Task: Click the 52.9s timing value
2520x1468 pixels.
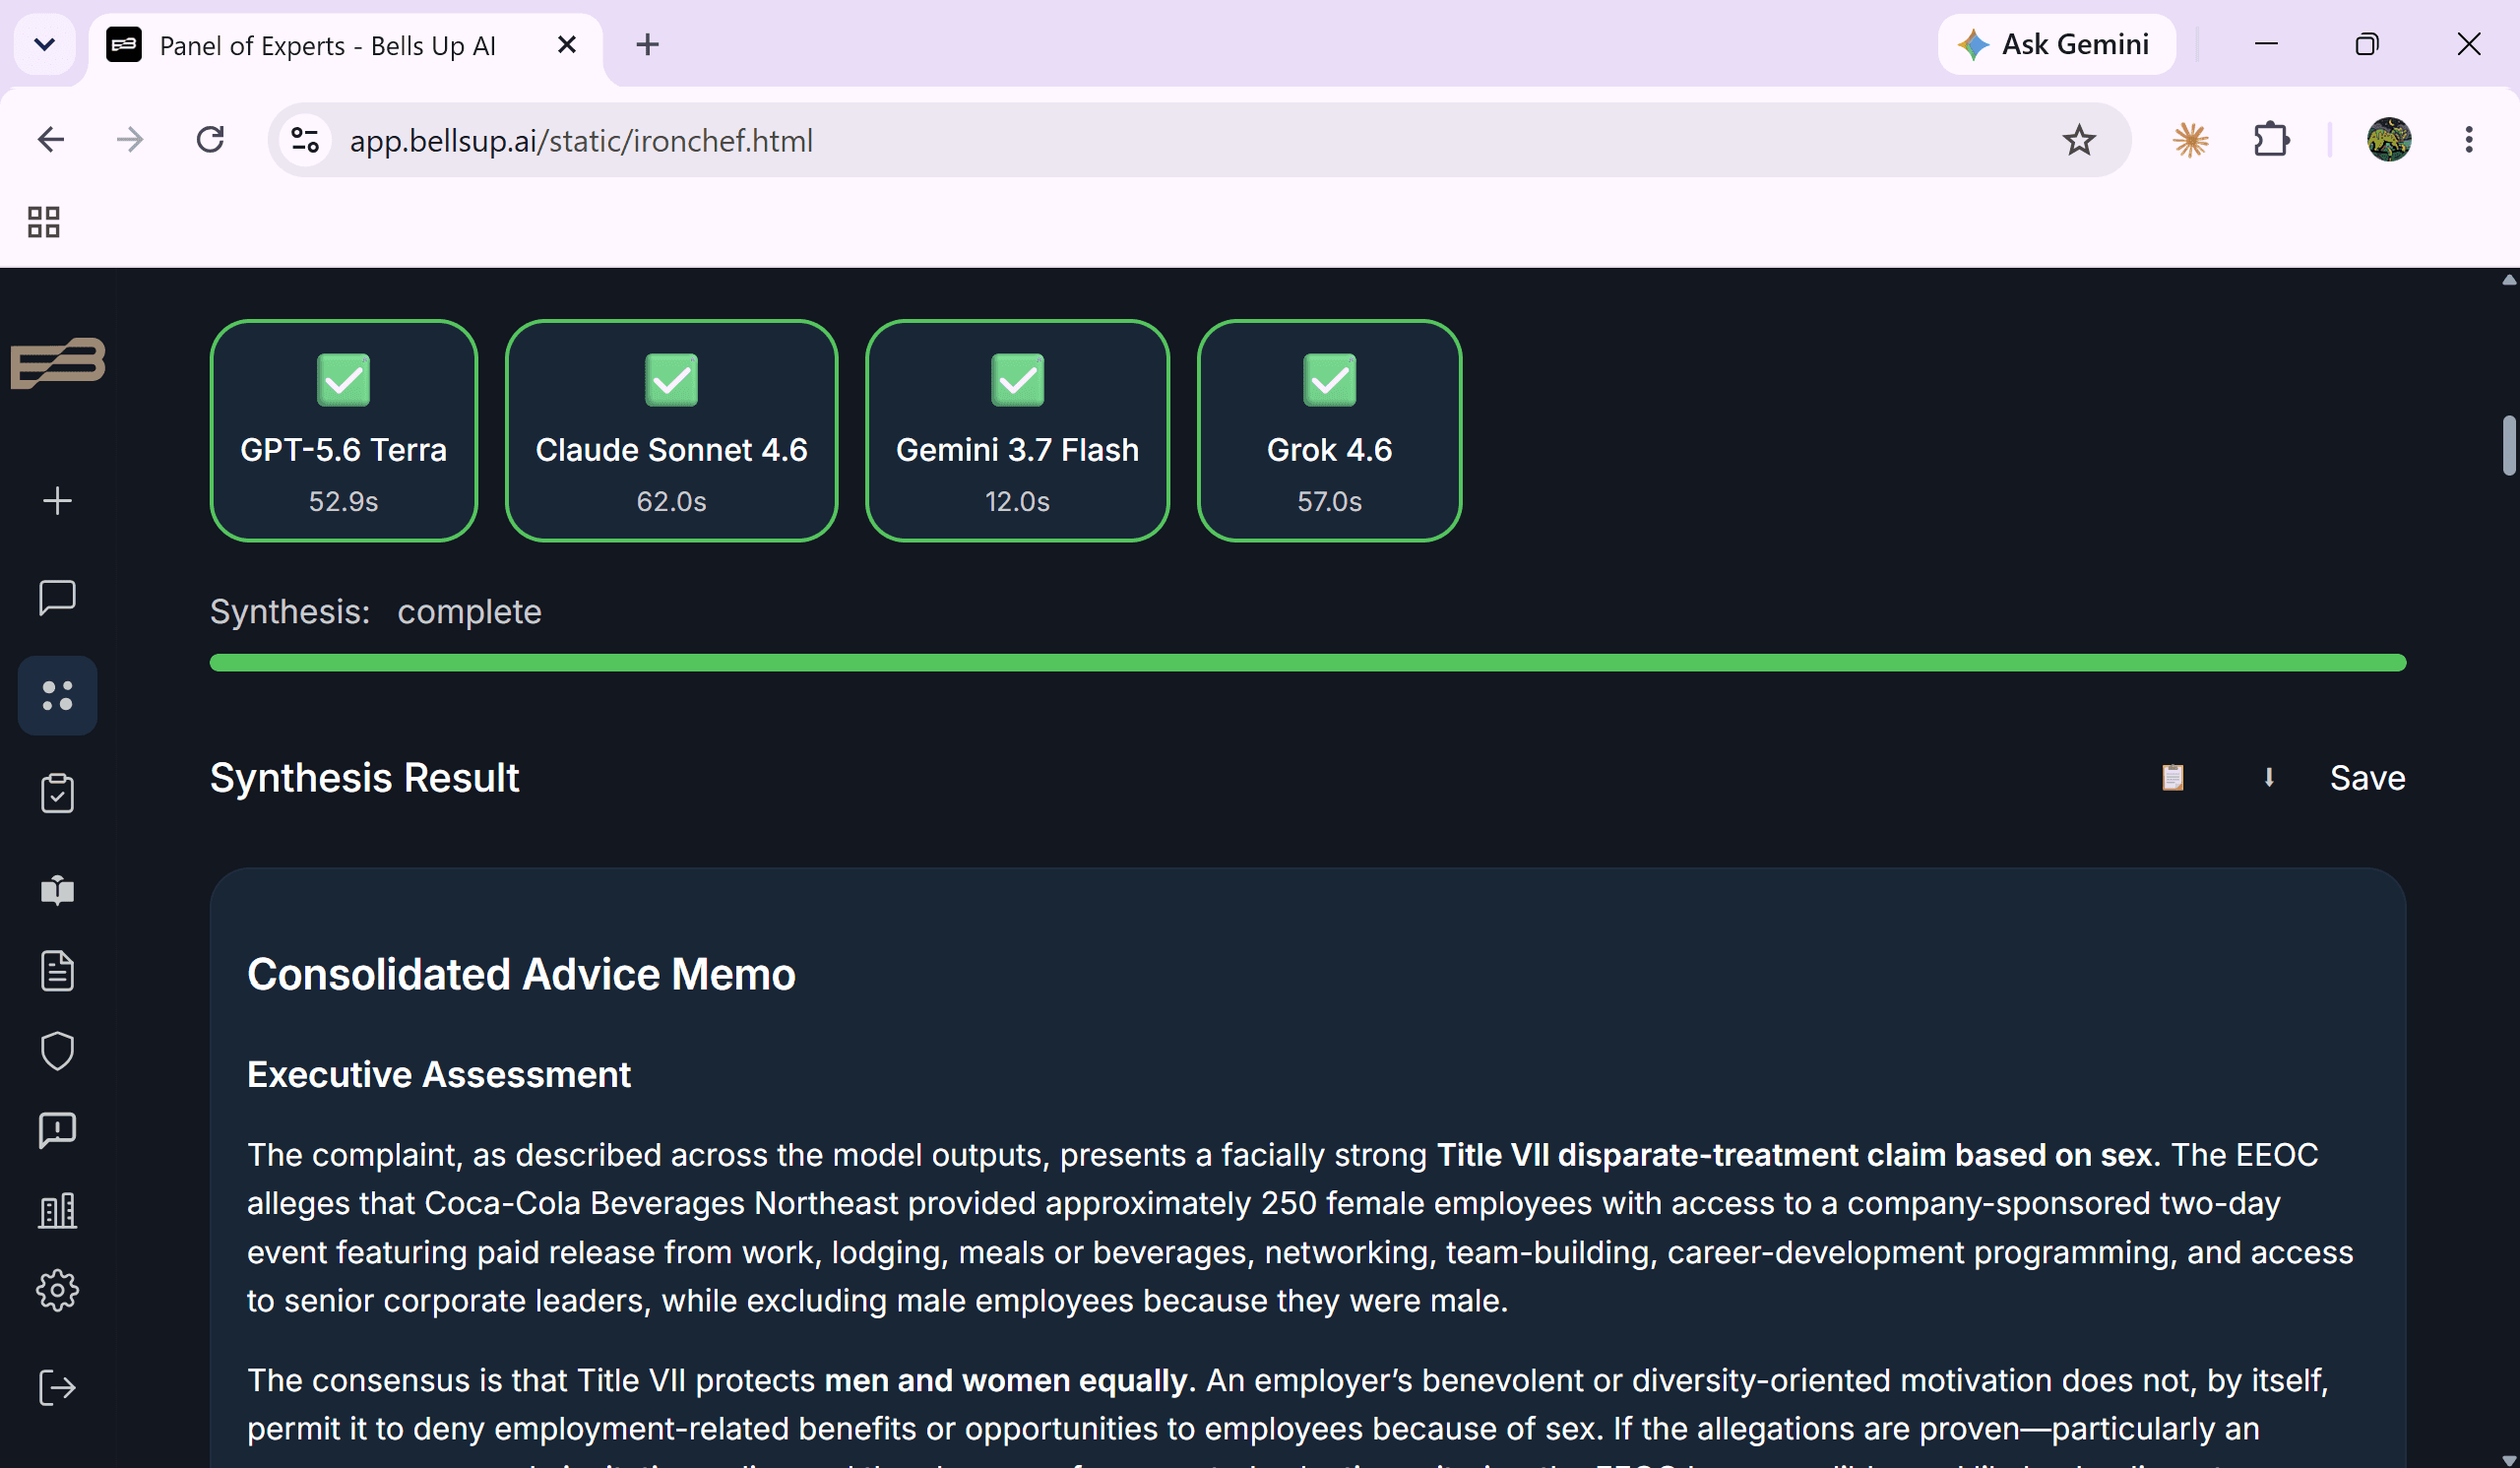Action: click(343, 501)
